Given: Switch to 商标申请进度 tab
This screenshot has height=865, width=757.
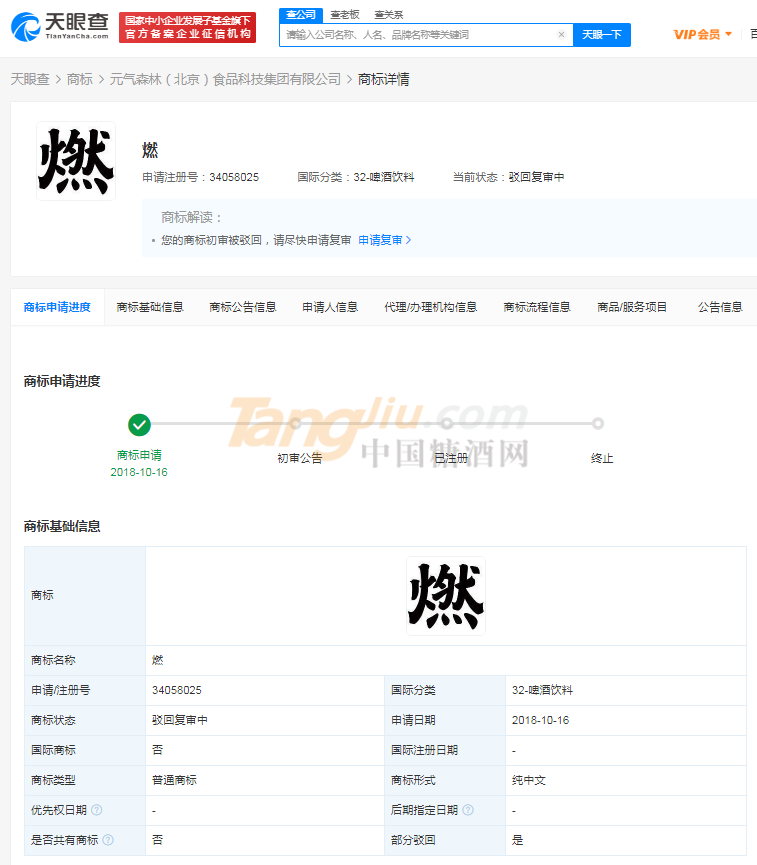Looking at the screenshot, I should [57, 307].
